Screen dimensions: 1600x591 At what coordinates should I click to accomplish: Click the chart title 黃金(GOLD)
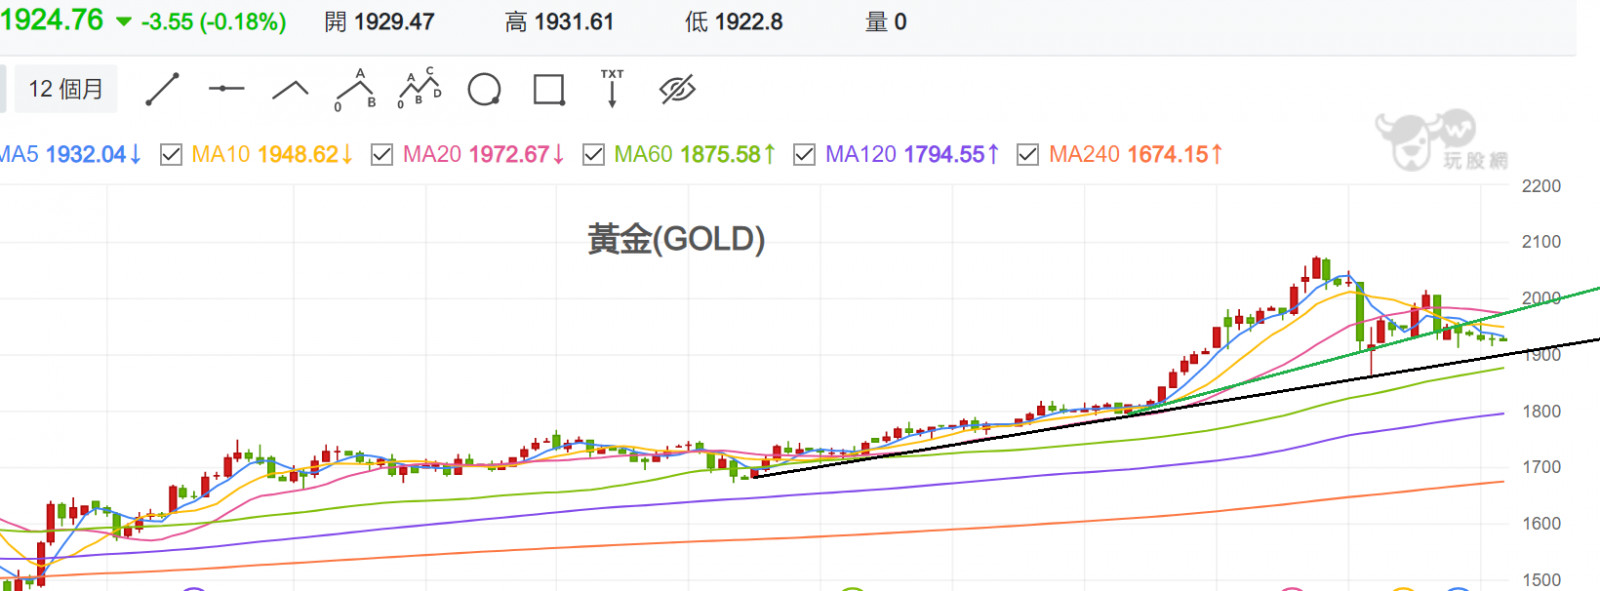click(676, 239)
